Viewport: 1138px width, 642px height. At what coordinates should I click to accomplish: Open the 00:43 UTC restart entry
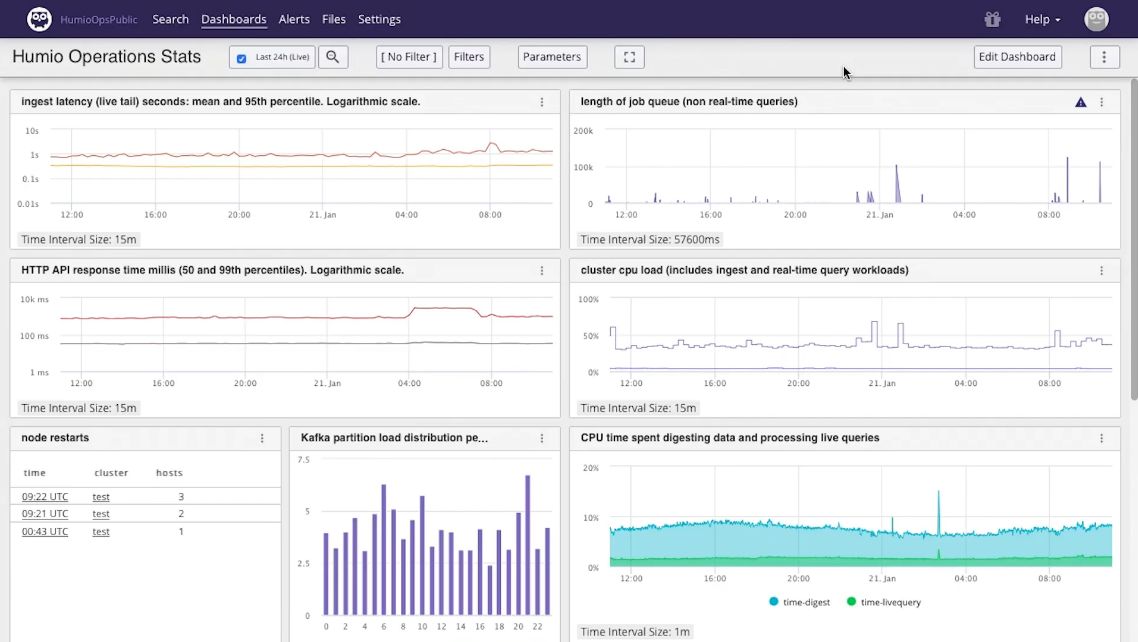[45, 532]
